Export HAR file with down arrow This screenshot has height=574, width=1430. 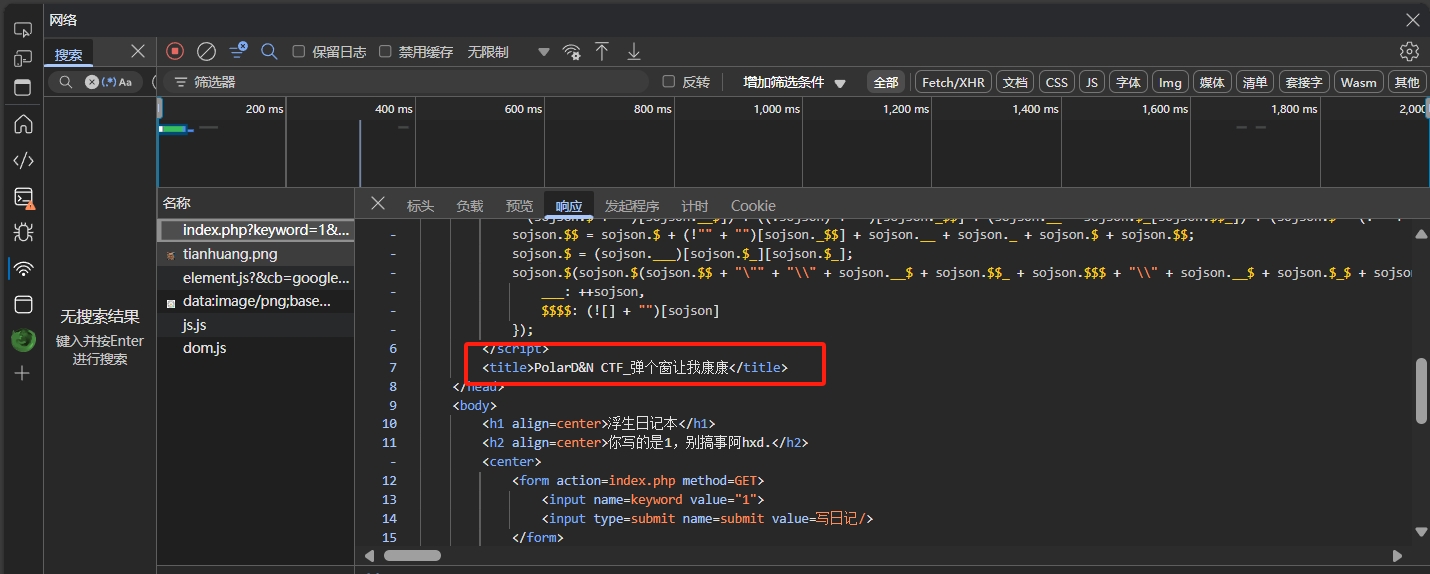click(x=633, y=51)
